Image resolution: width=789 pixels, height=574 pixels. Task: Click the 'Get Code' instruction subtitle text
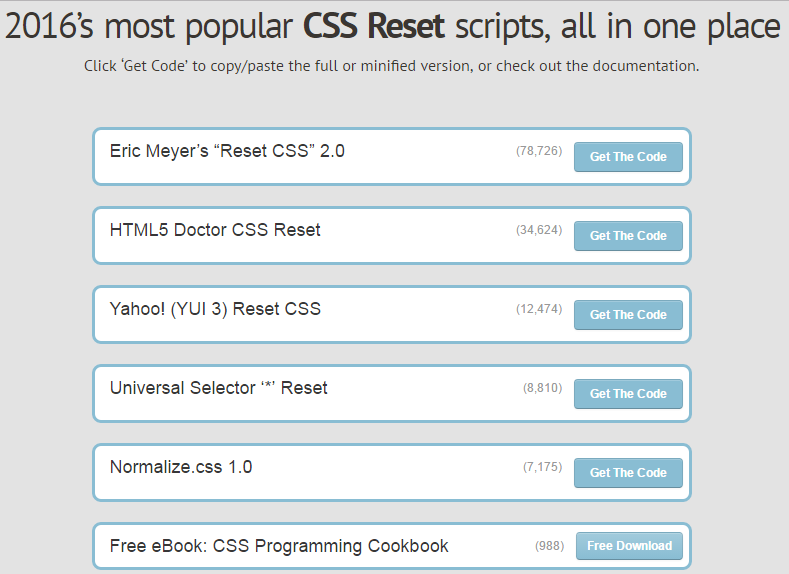click(x=392, y=66)
